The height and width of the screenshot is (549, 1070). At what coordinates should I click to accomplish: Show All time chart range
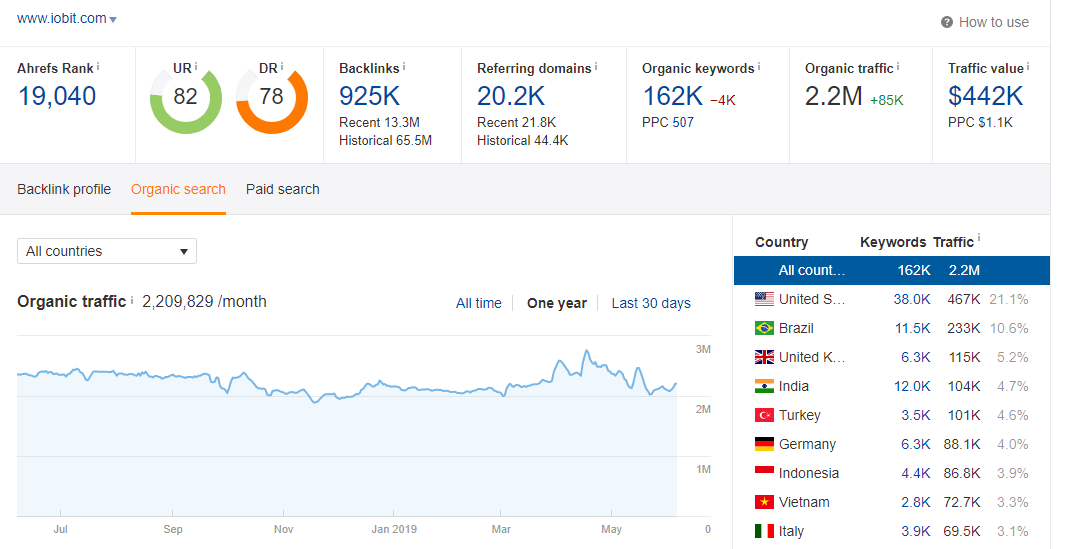click(x=478, y=303)
